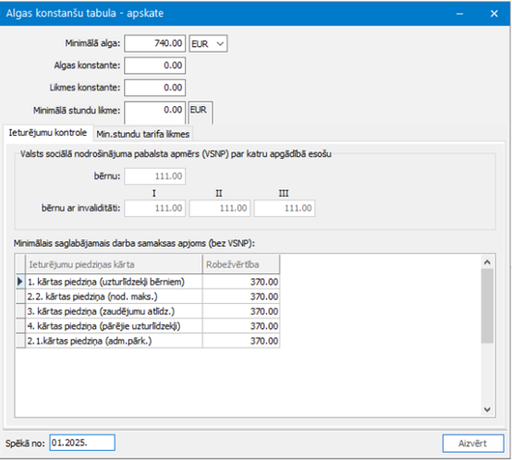Open the EUR currency dropdown

pos(208,44)
